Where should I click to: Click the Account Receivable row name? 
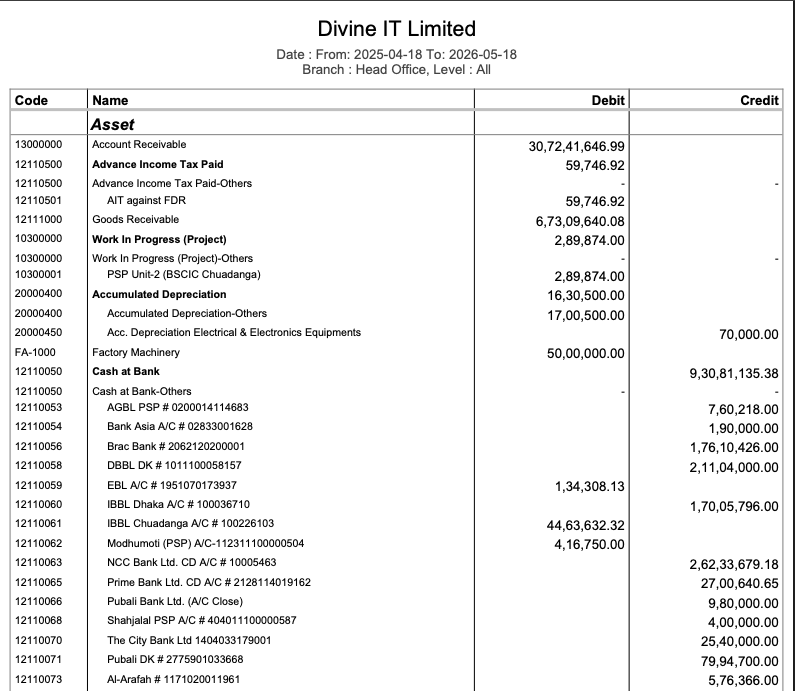(x=139, y=144)
